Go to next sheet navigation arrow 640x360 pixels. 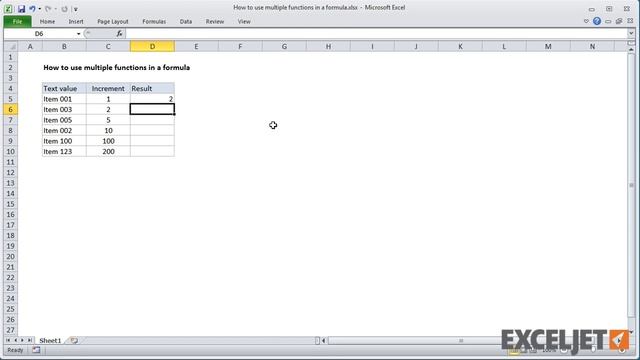(22, 340)
